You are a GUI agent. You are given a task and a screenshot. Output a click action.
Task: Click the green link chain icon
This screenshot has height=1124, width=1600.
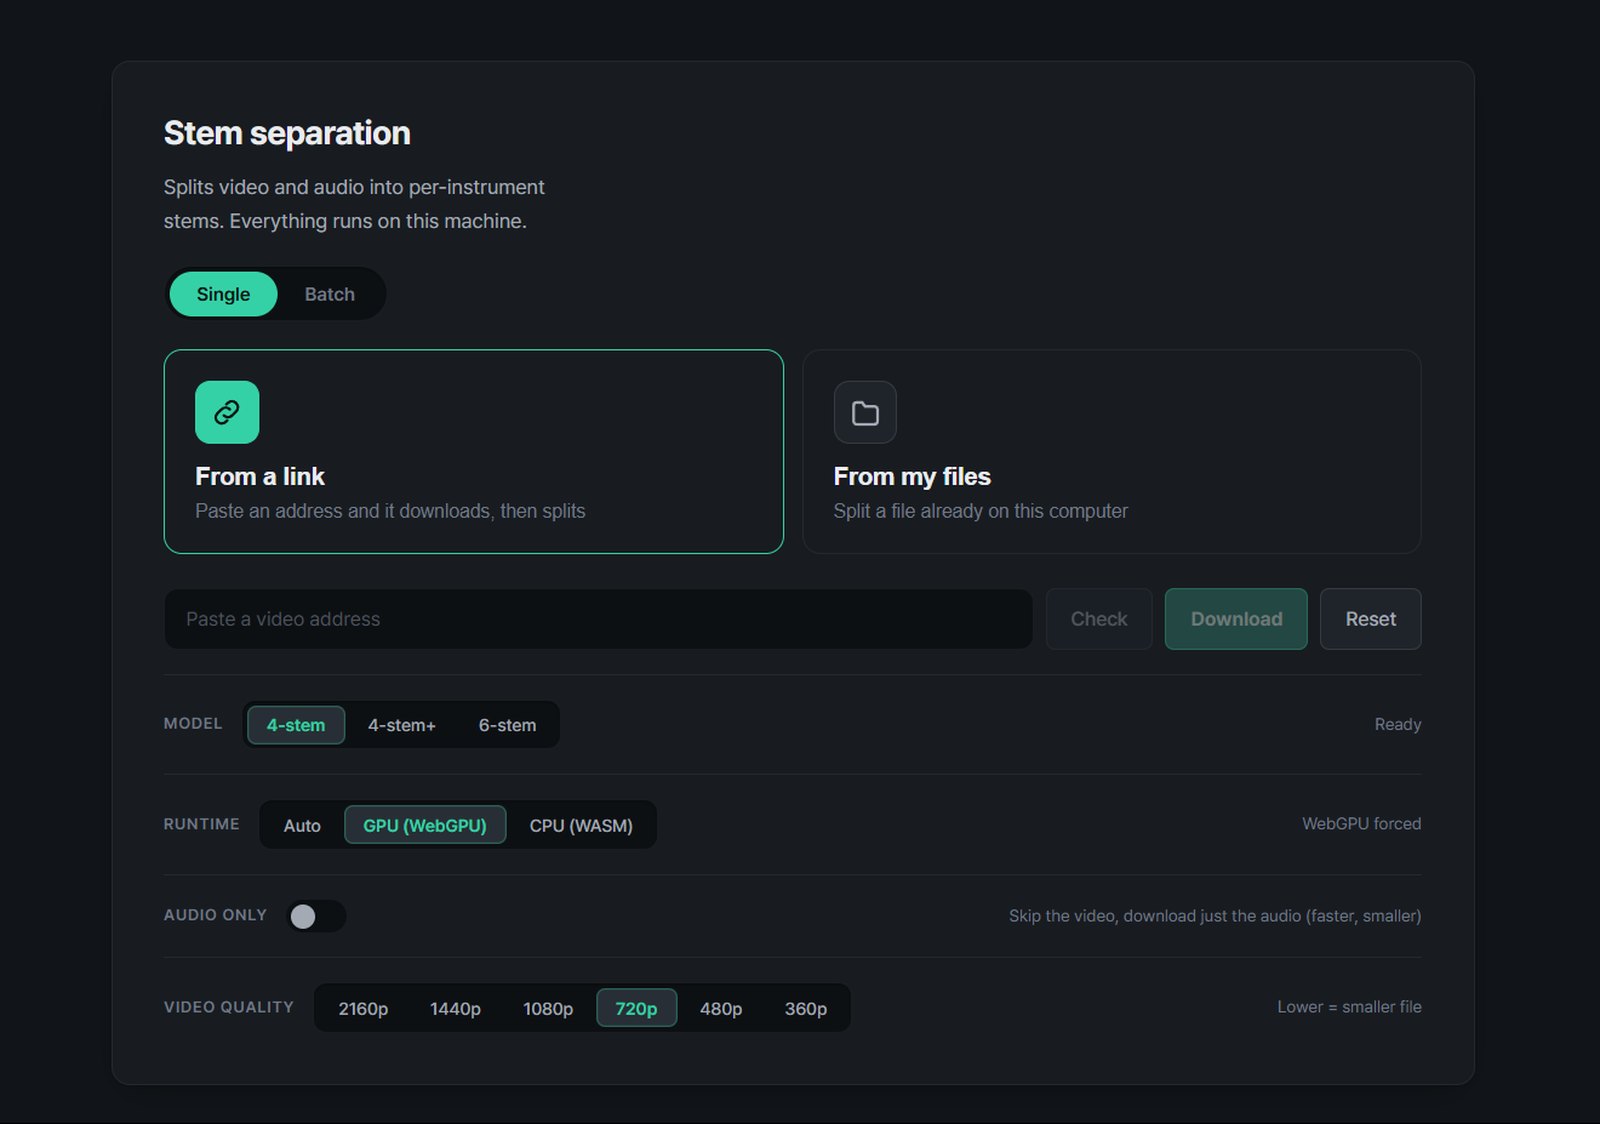click(x=227, y=412)
